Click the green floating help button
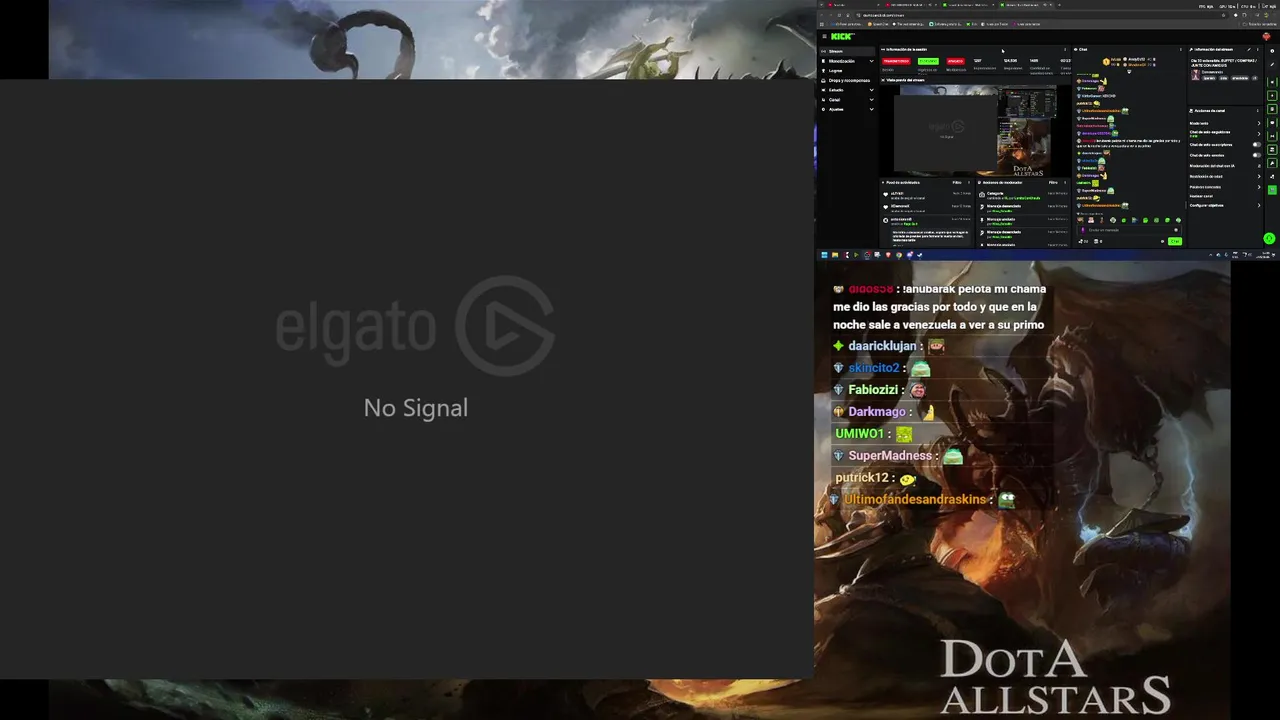This screenshot has width=1280, height=720. [1269, 238]
